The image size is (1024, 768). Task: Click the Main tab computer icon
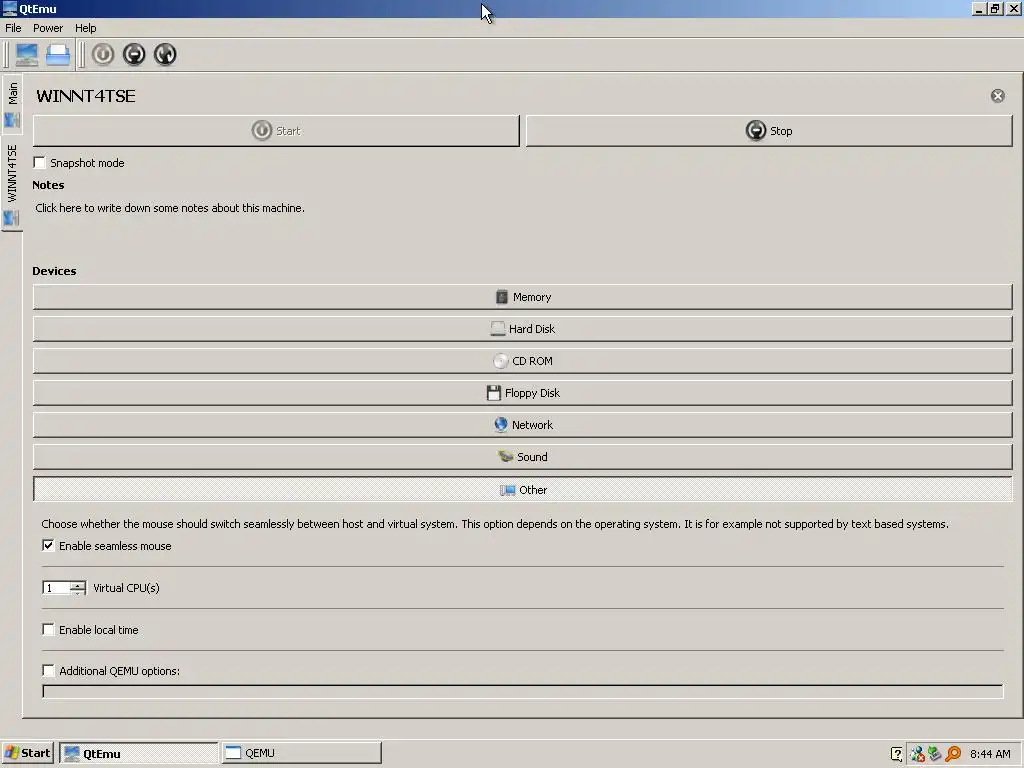tap(12, 120)
